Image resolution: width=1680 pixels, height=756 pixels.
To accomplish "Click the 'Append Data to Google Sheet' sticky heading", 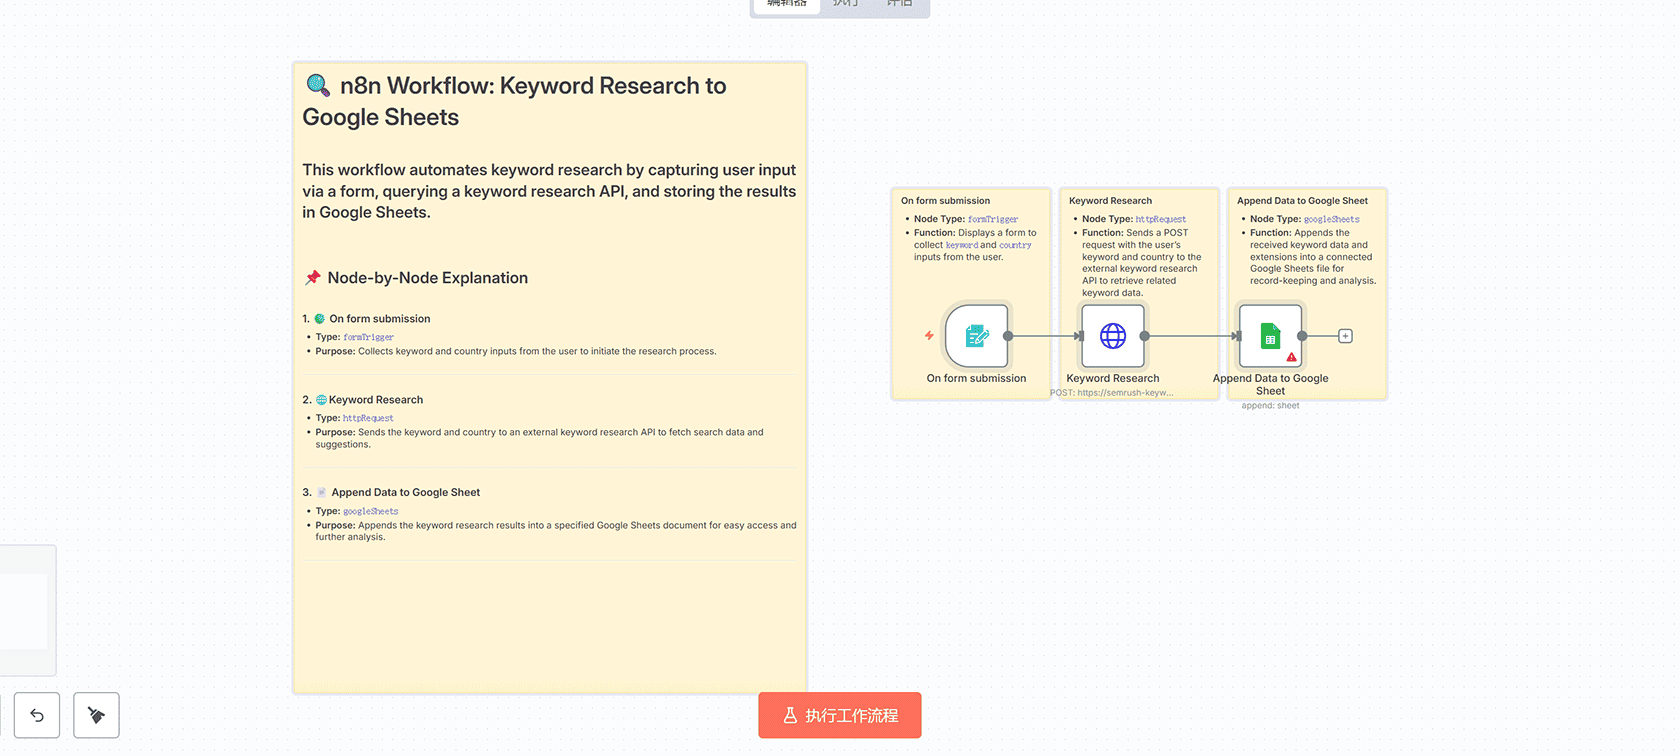I will 1302,201.
